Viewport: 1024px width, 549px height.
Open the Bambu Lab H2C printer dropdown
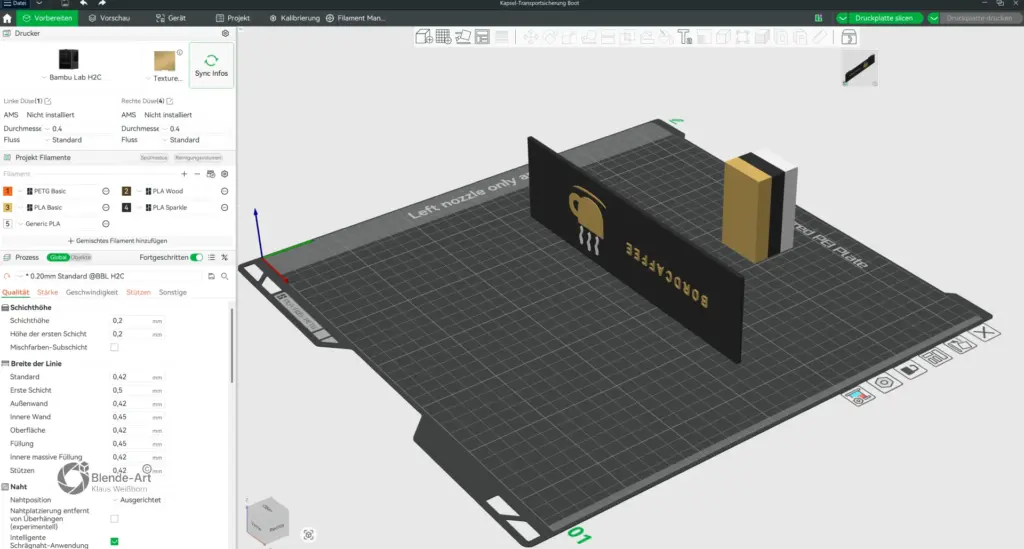[x=72, y=77]
